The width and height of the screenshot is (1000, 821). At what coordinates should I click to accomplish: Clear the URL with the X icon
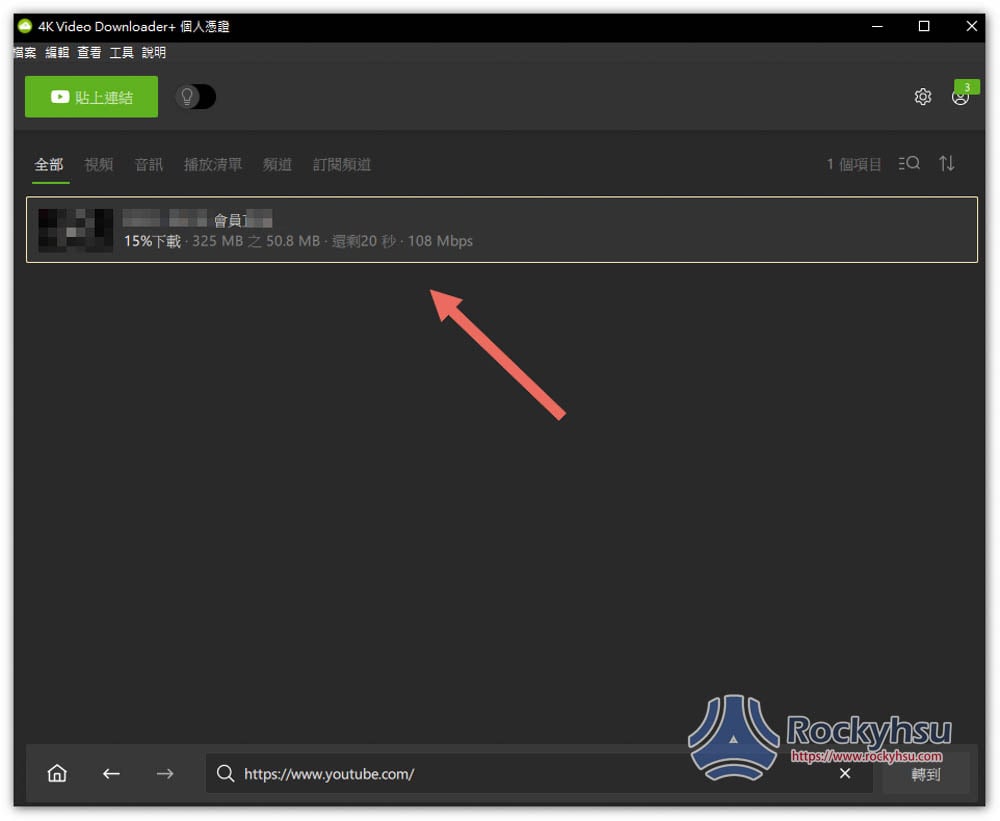point(845,773)
